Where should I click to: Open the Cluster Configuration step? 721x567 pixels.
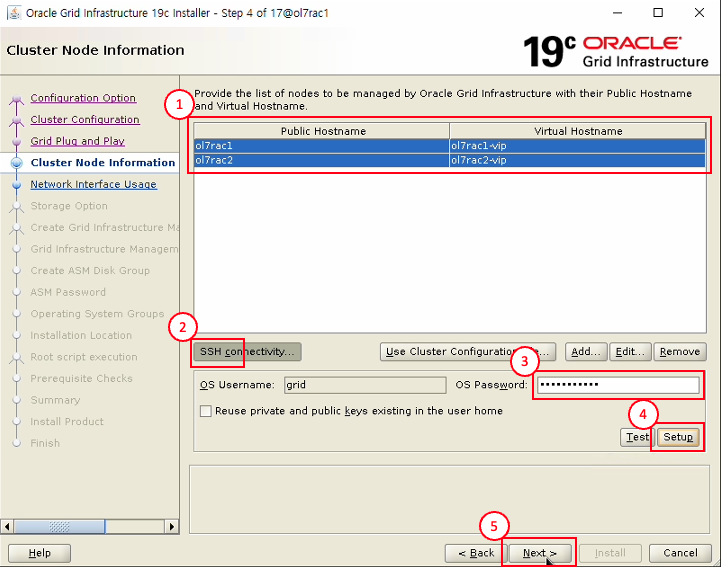pyautogui.click(x=85, y=120)
